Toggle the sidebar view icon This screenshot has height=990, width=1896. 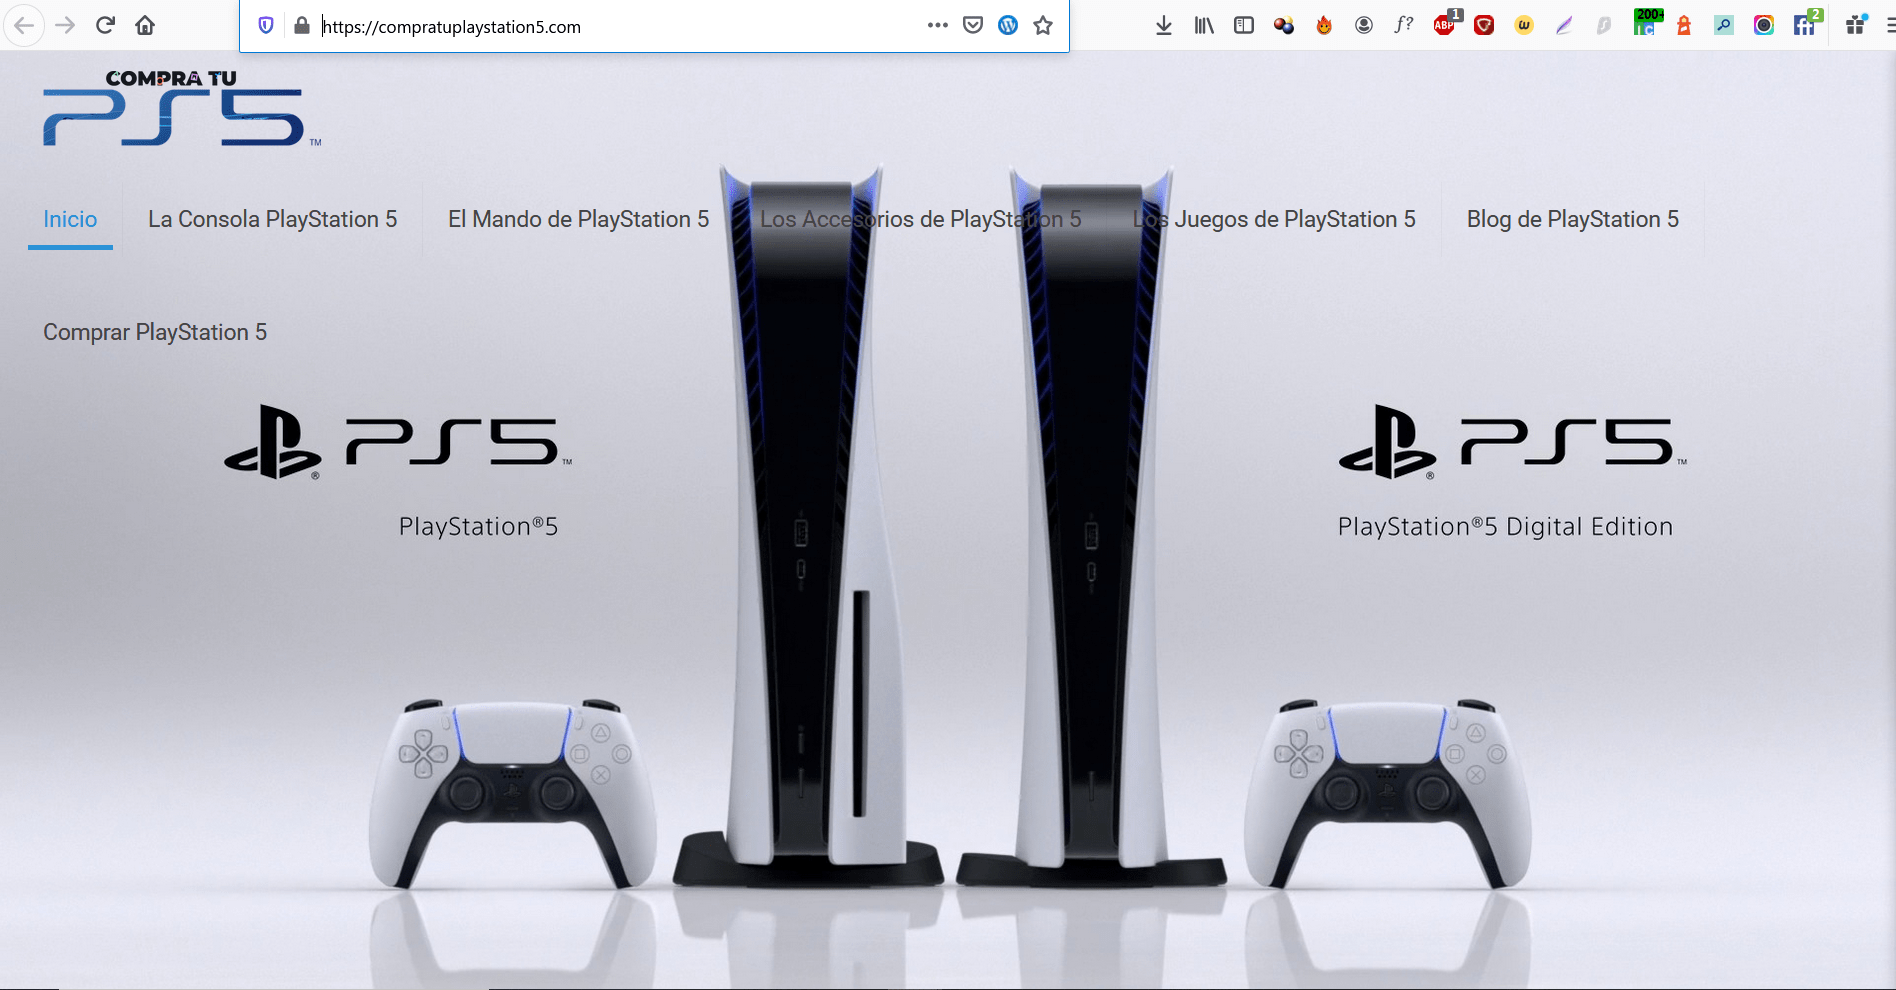click(x=1244, y=25)
